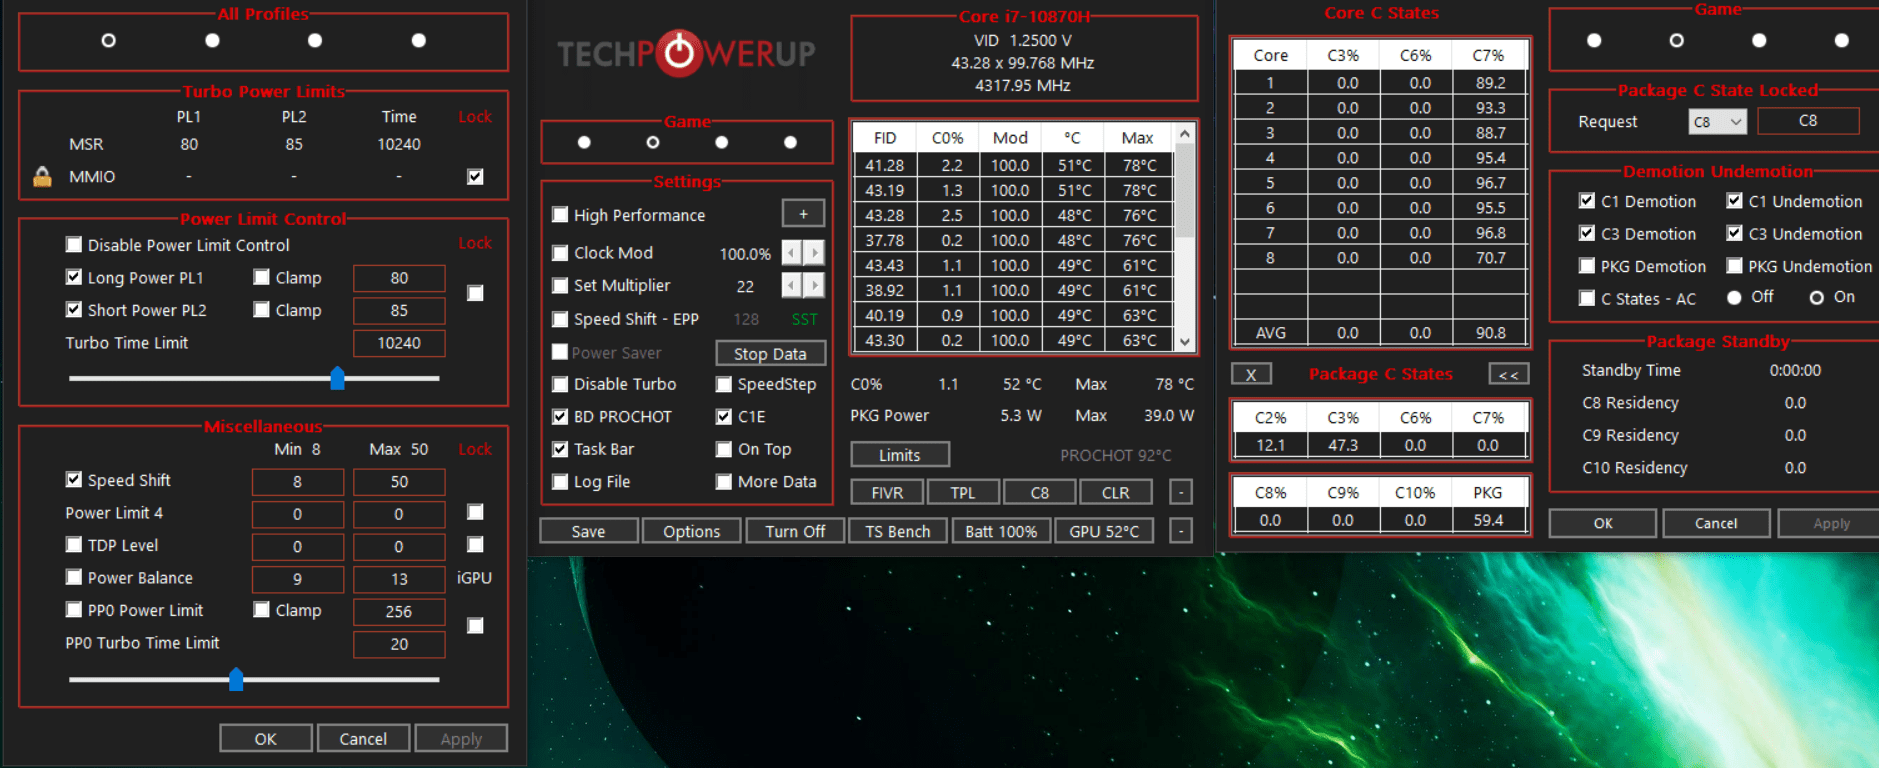Click the Turbo Time Limit slider handle
Screen dimensions: 1879x768
337,378
